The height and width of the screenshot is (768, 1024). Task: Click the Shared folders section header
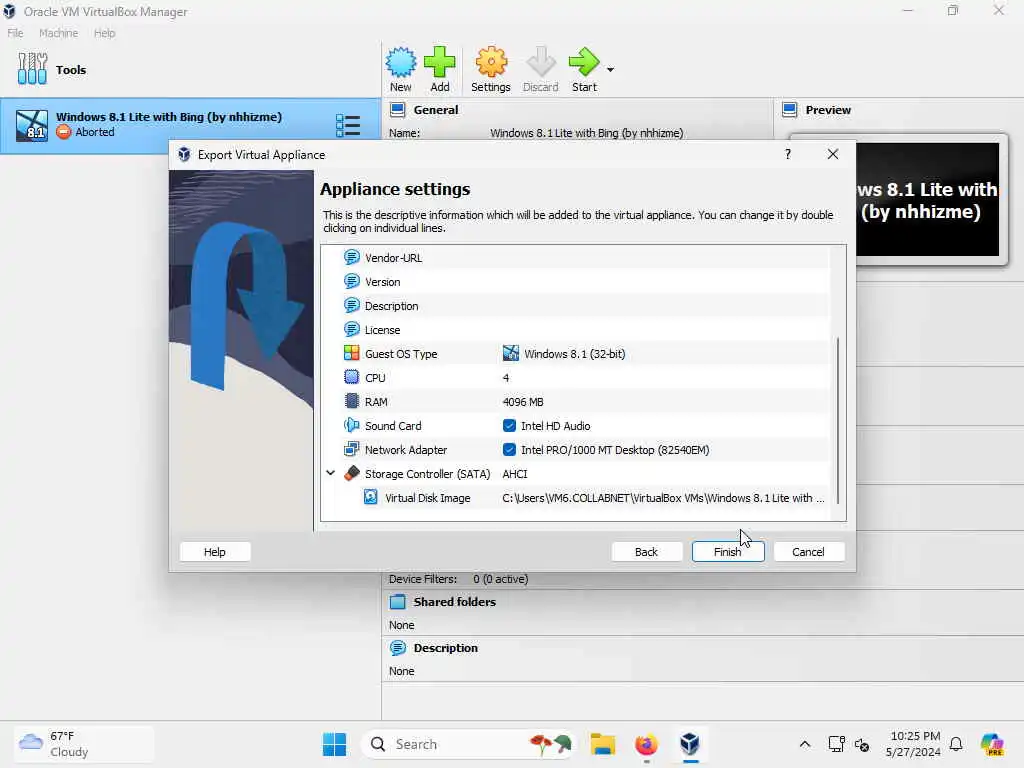point(455,601)
